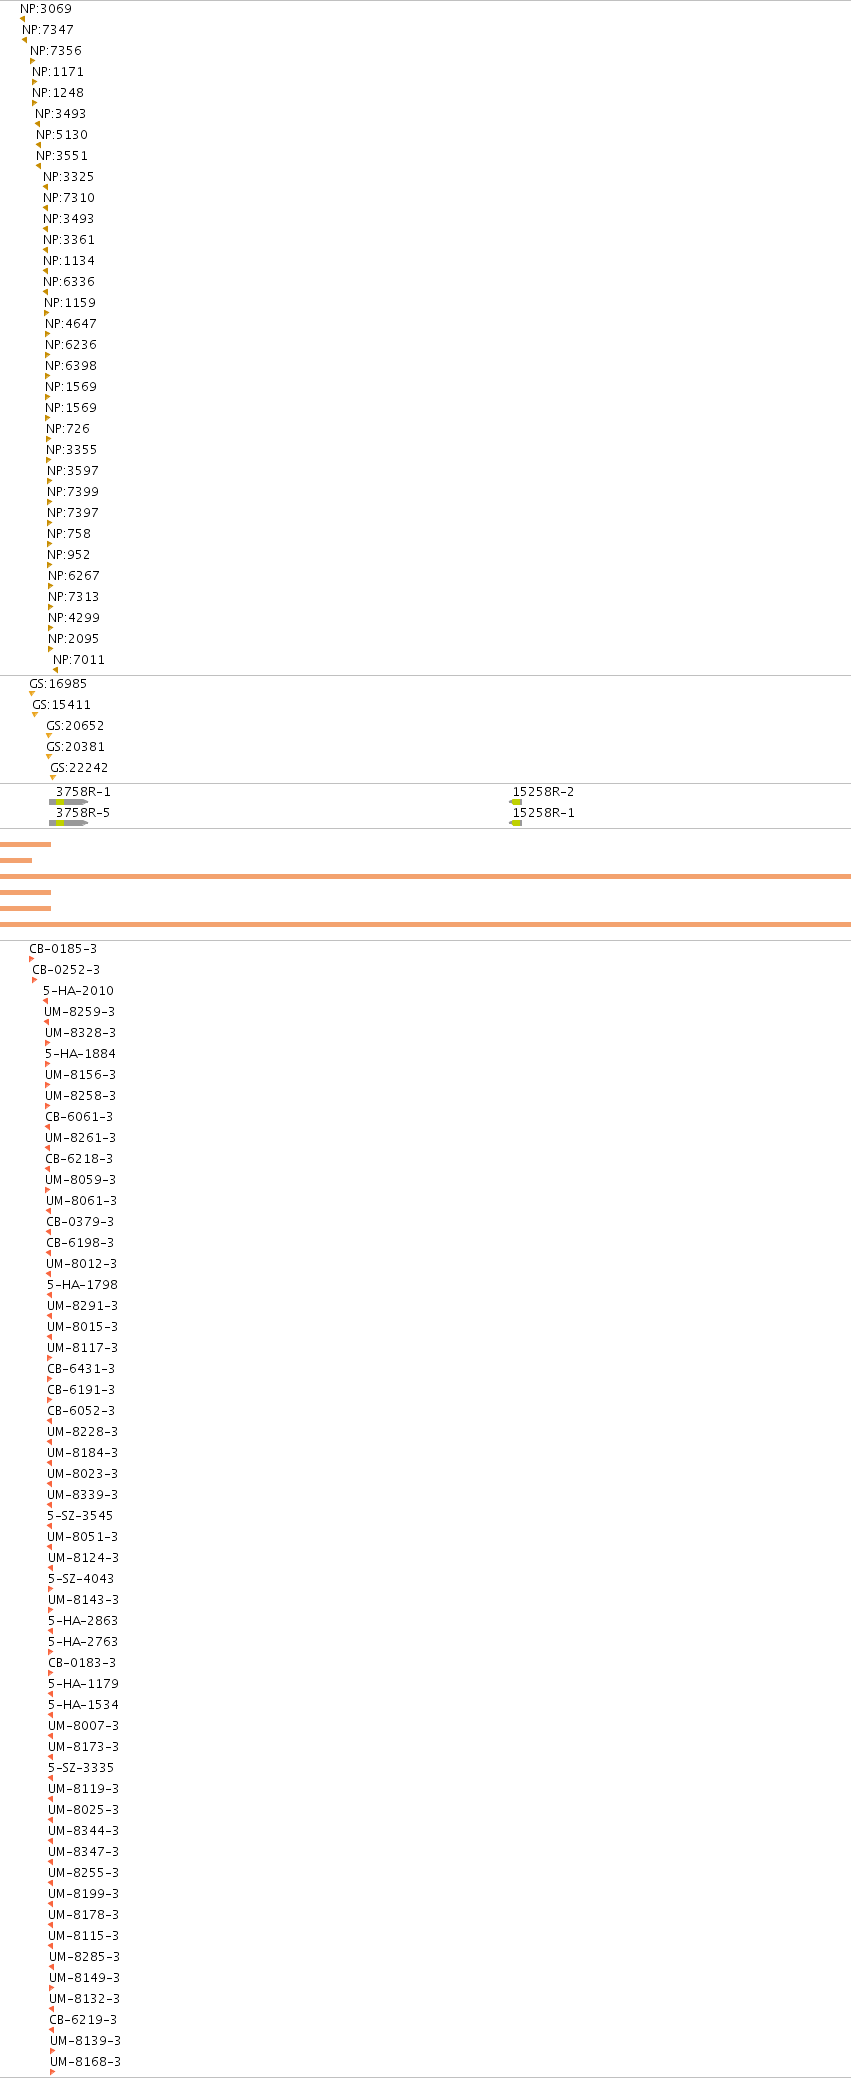
Task: Click UM-8117-3 label
Action: click(x=82, y=1348)
